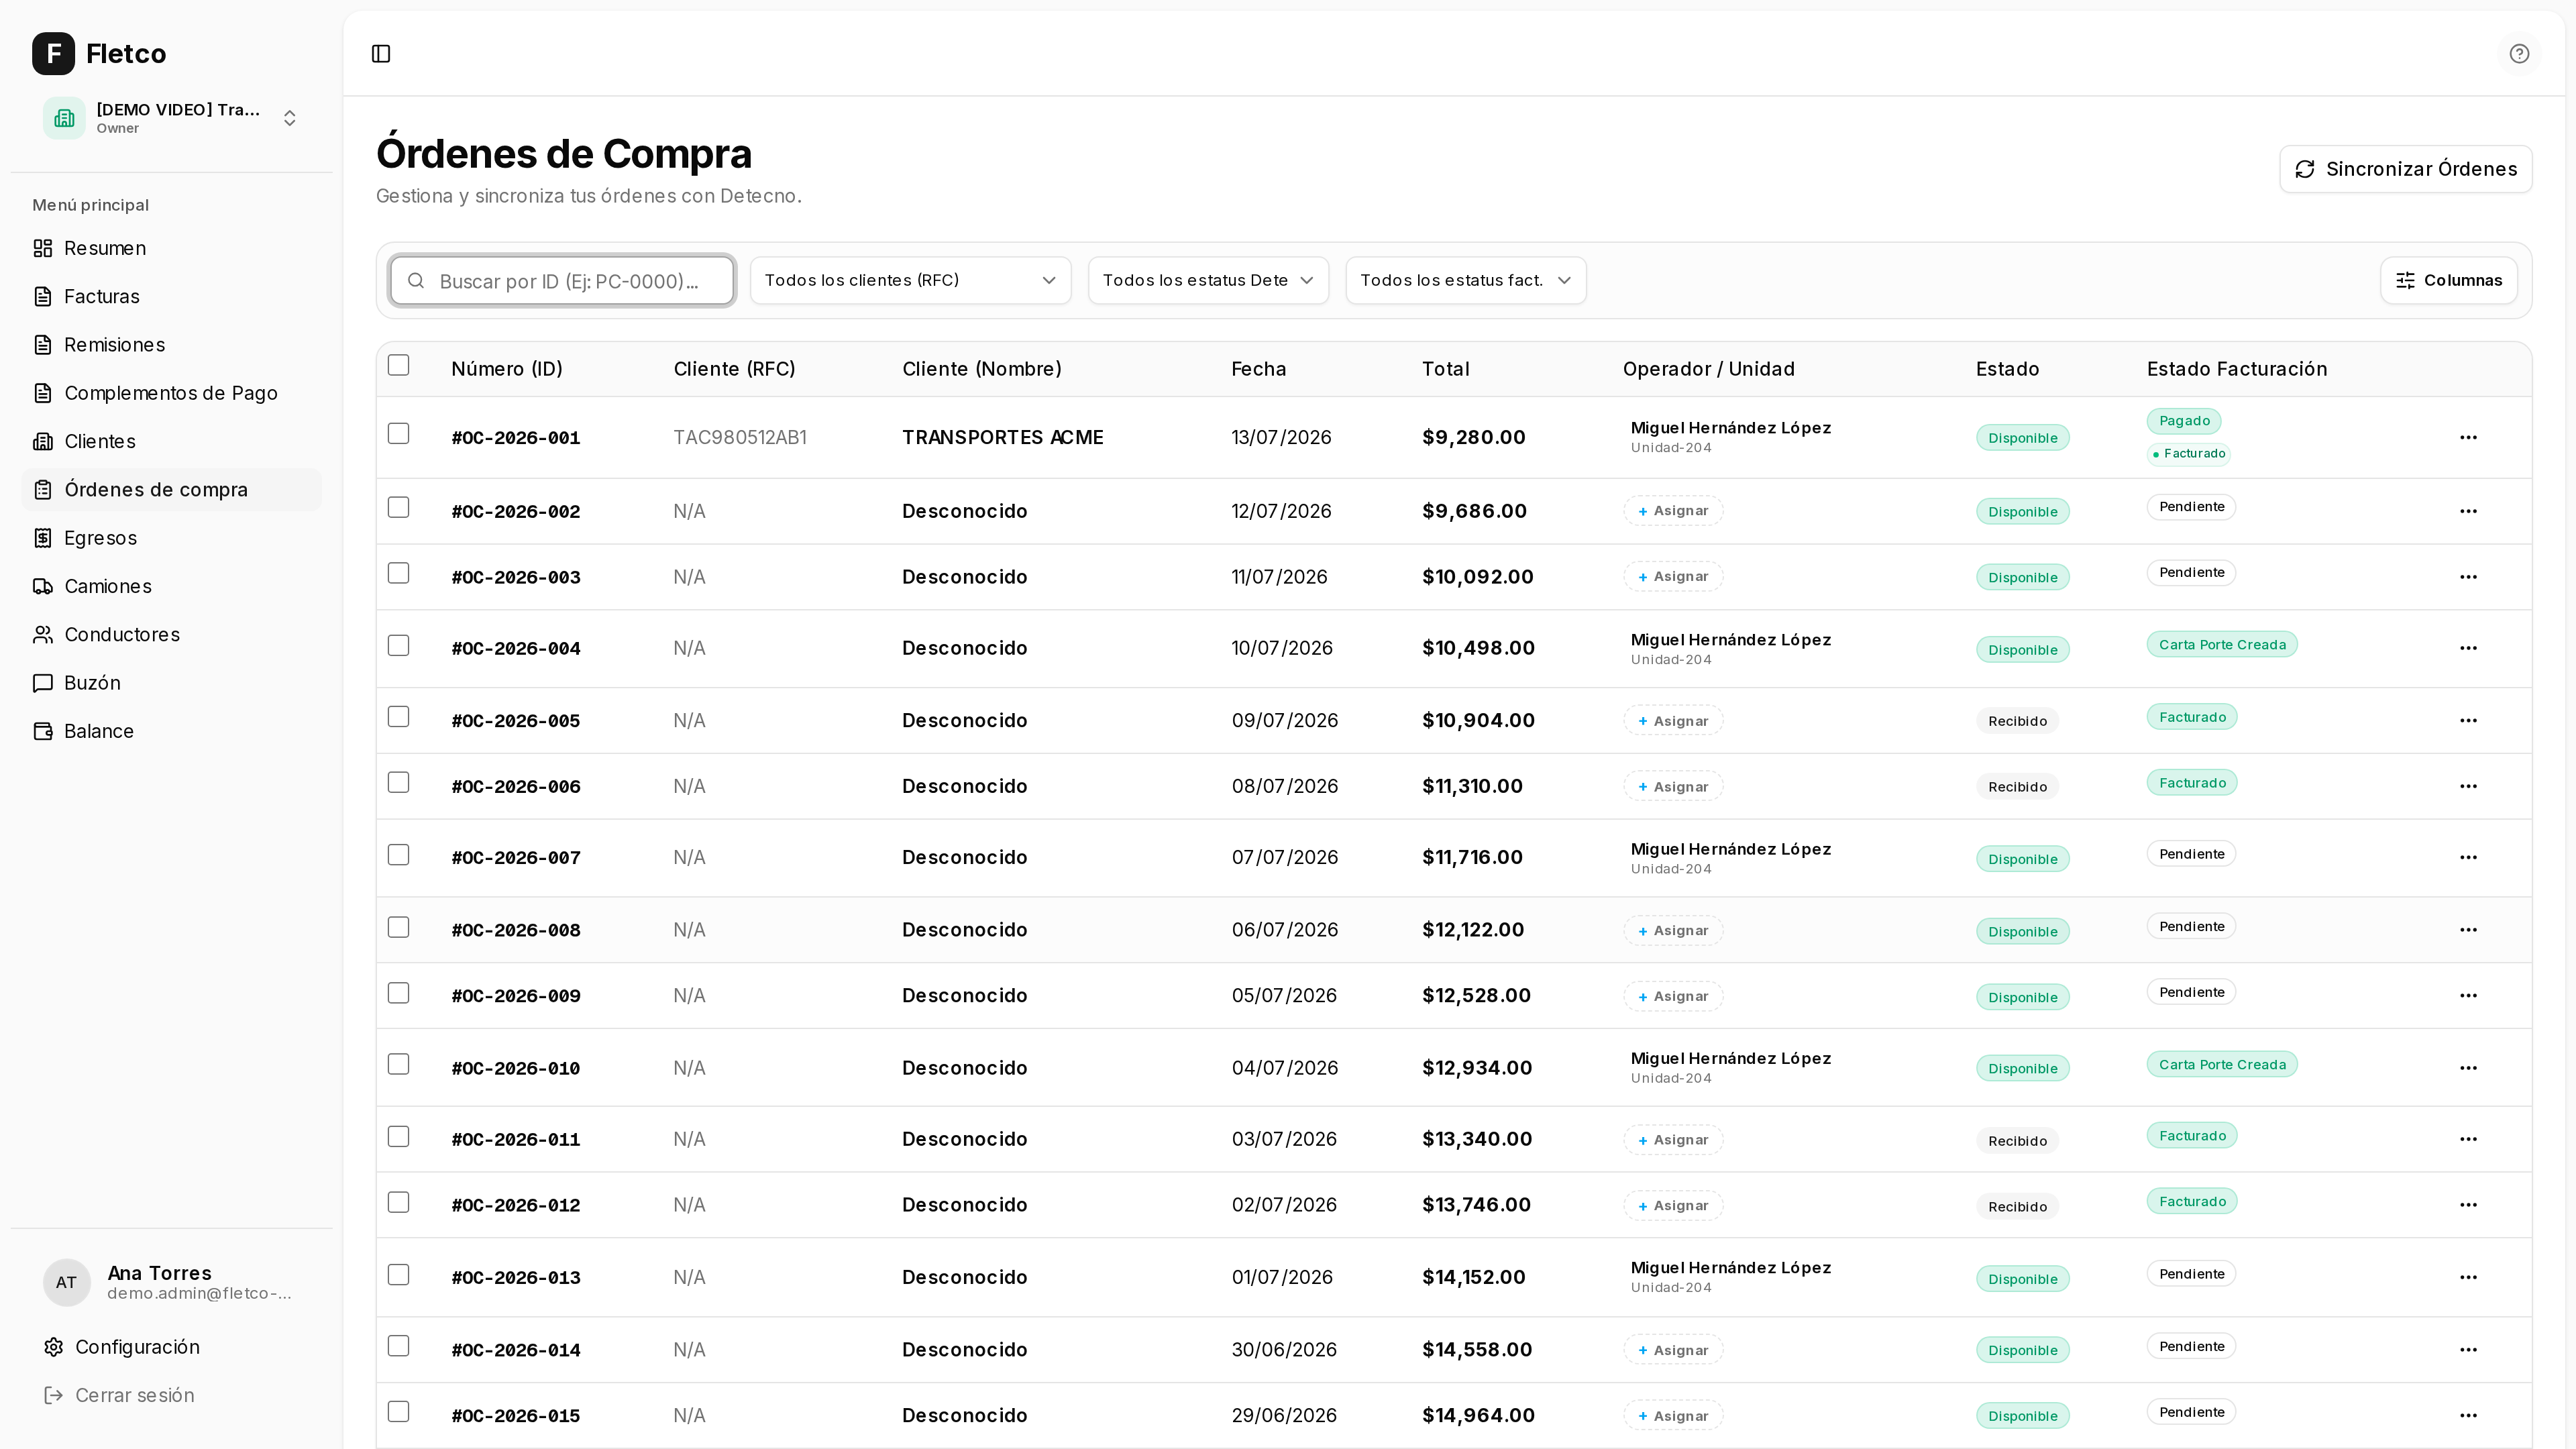The width and height of the screenshot is (2576, 1449).
Task: Check the box for #OC-2026-014
Action: tap(399, 1346)
